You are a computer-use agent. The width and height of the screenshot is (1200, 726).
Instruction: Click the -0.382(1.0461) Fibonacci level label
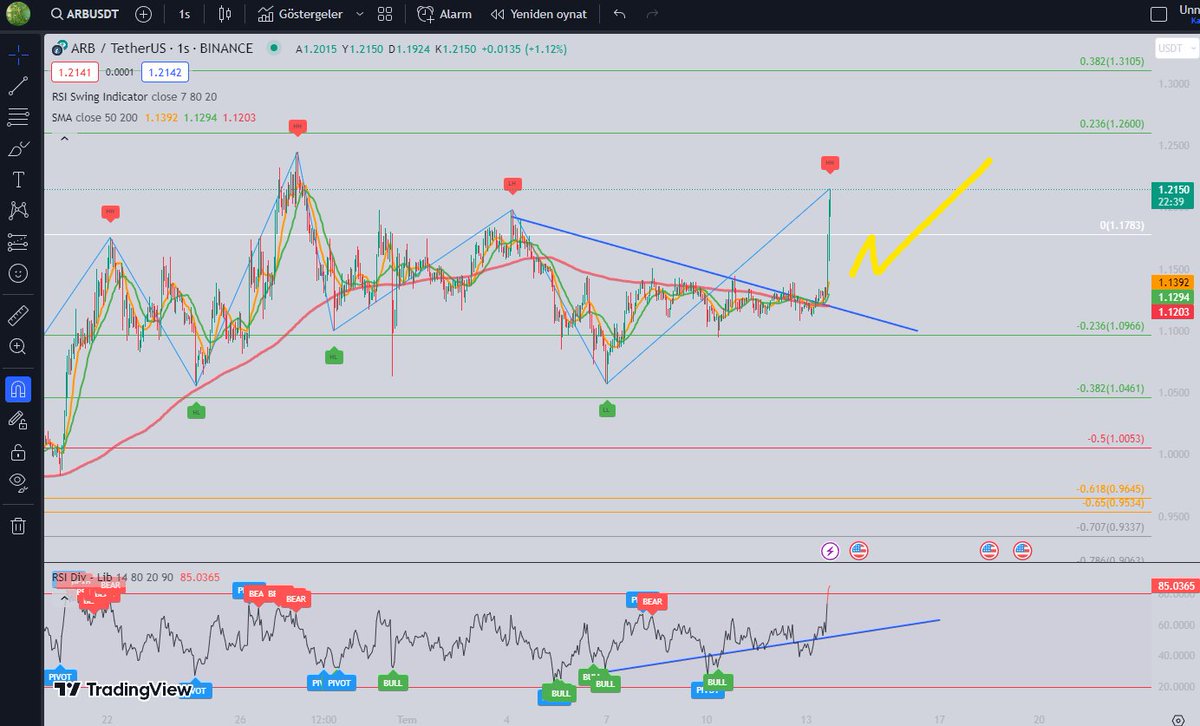coord(1110,388)
